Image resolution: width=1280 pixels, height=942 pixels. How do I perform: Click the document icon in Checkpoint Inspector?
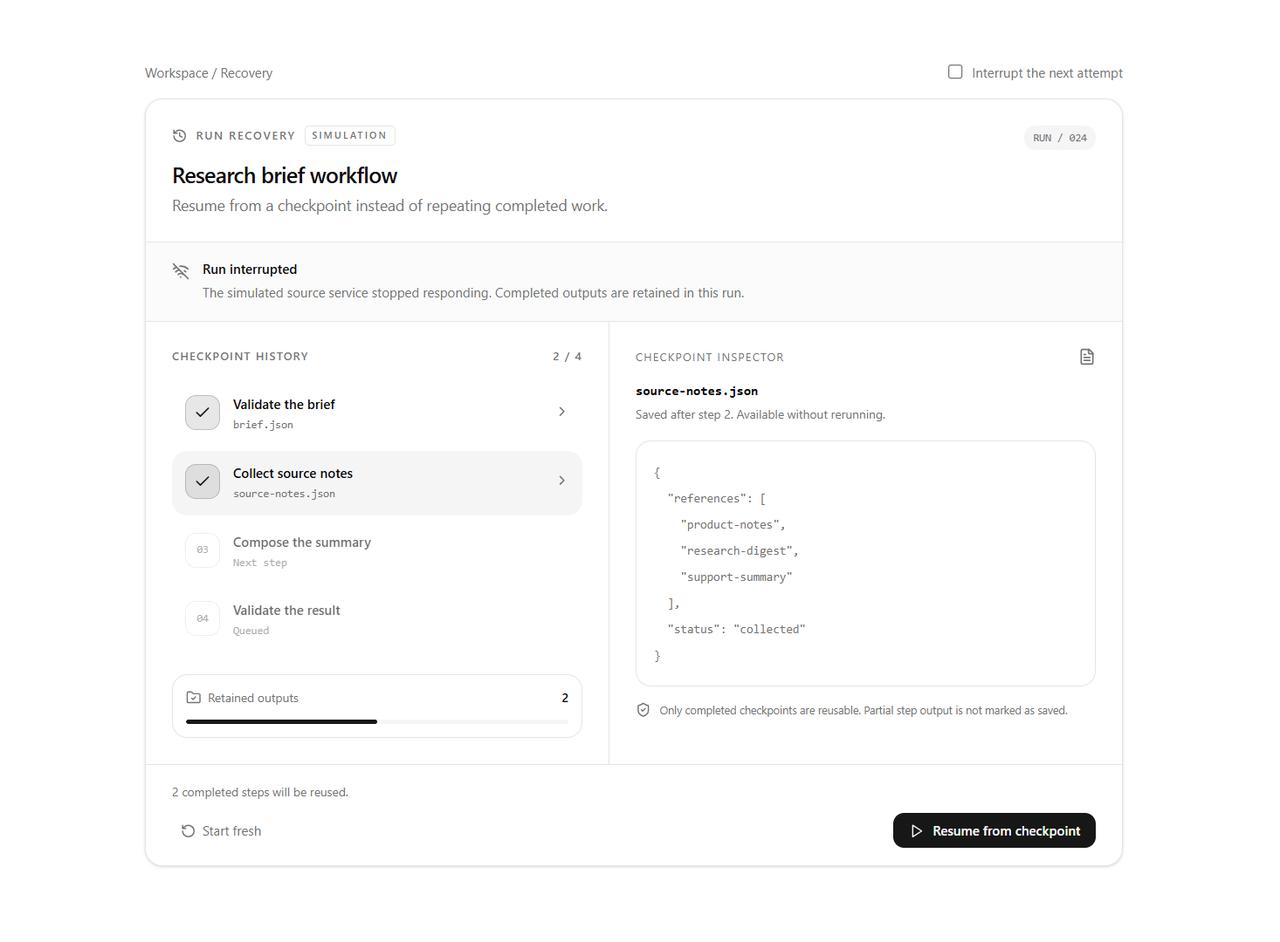coord(1087,357)
